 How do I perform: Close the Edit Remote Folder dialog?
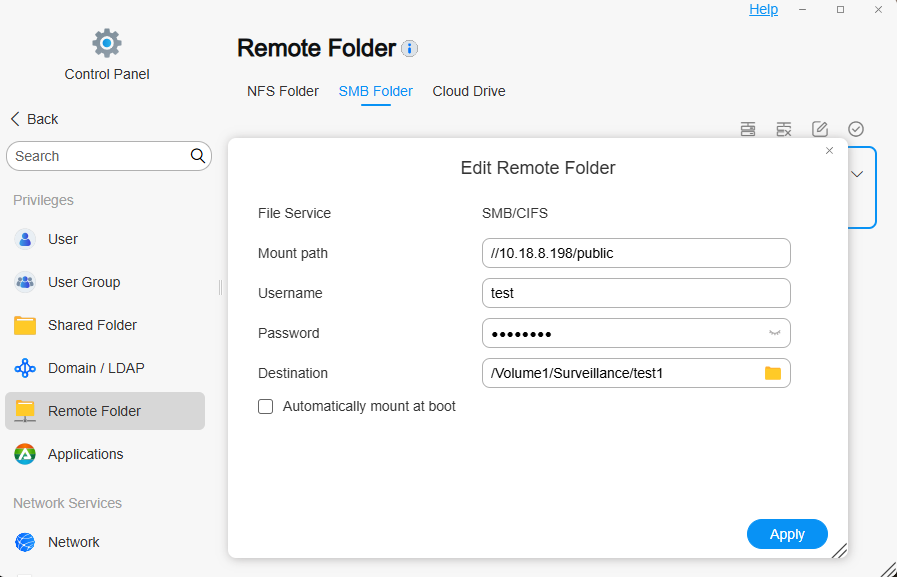pyautogui.click(x=829, y=151)
